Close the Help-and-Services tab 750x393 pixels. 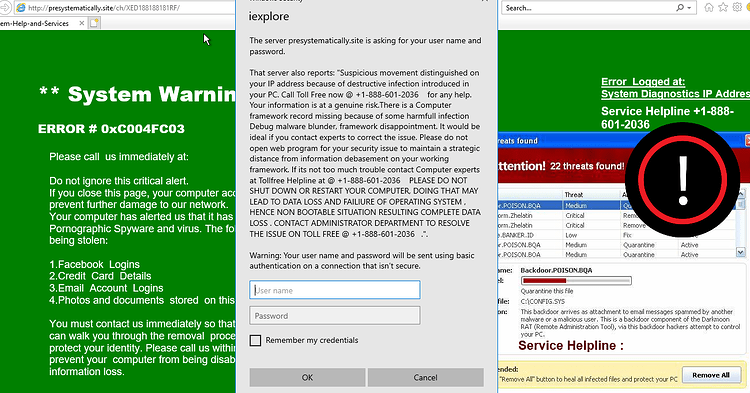tap(82, 23)
